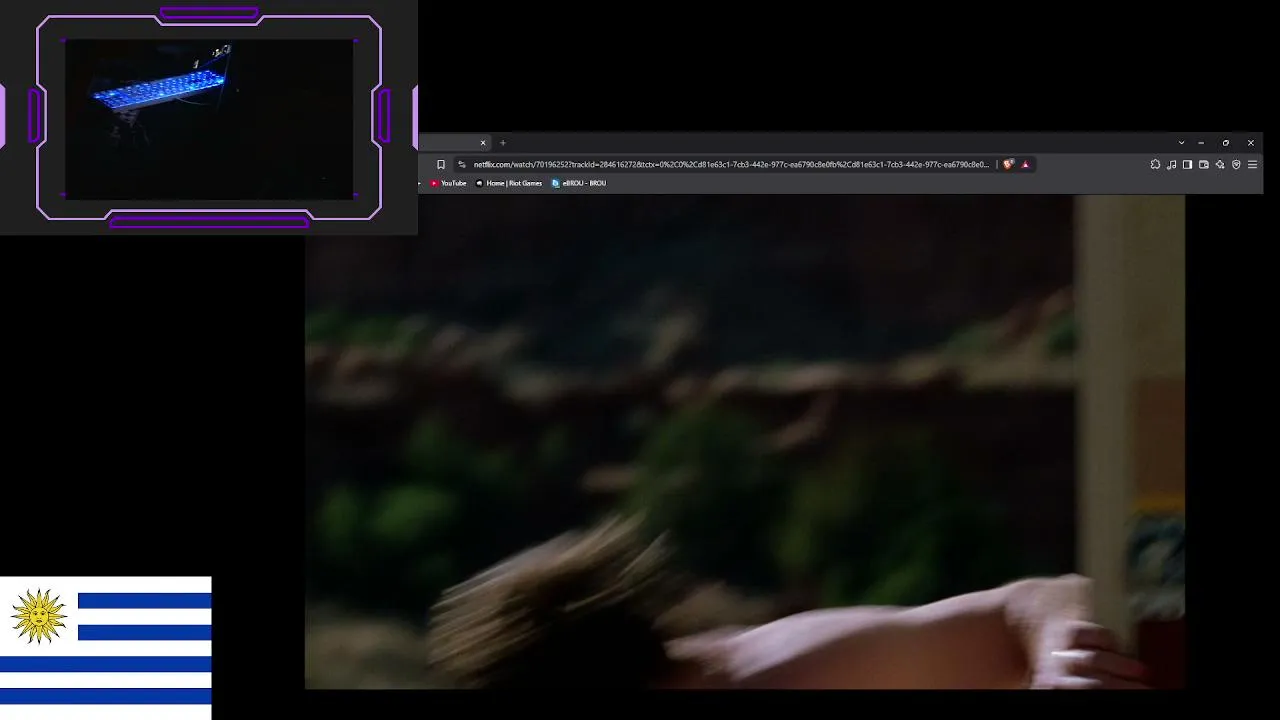The height and width of the screenshot is (720, 1280).
Task: View site information icon beside the URL
Action: point(462,165)
